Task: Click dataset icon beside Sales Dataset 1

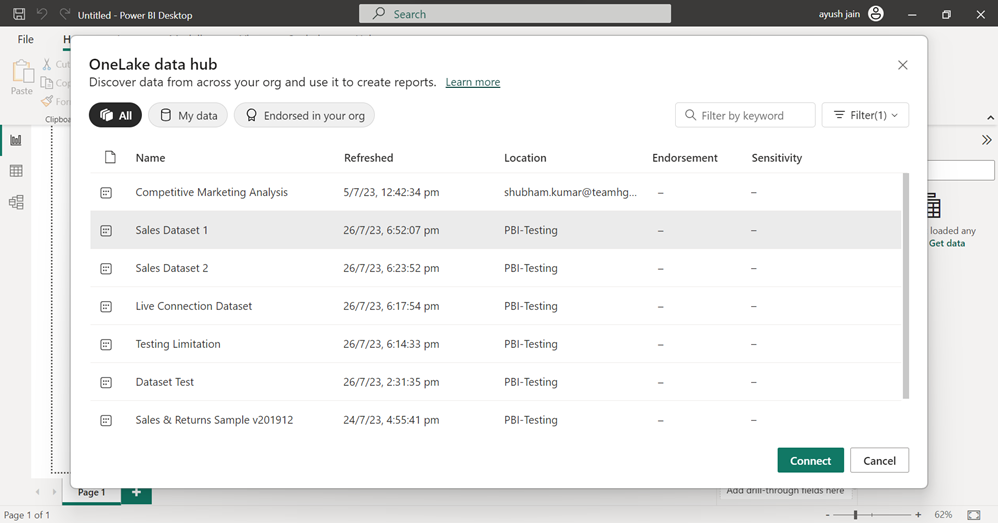Action: point(106,230)
